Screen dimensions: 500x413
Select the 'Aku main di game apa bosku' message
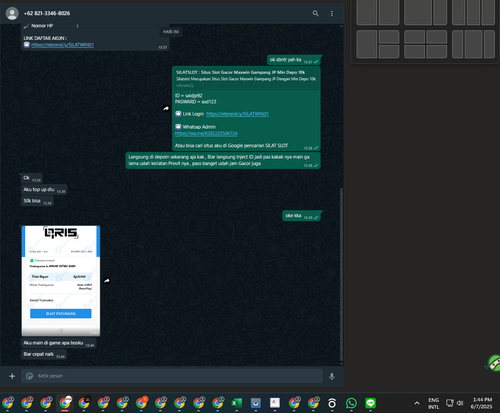pyautogui.click(x=59, y=343)
